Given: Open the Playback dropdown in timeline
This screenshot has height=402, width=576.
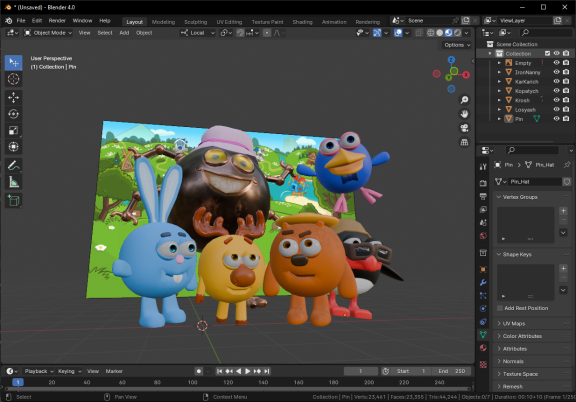Looking at the screenshot, I should click(39, 371).
